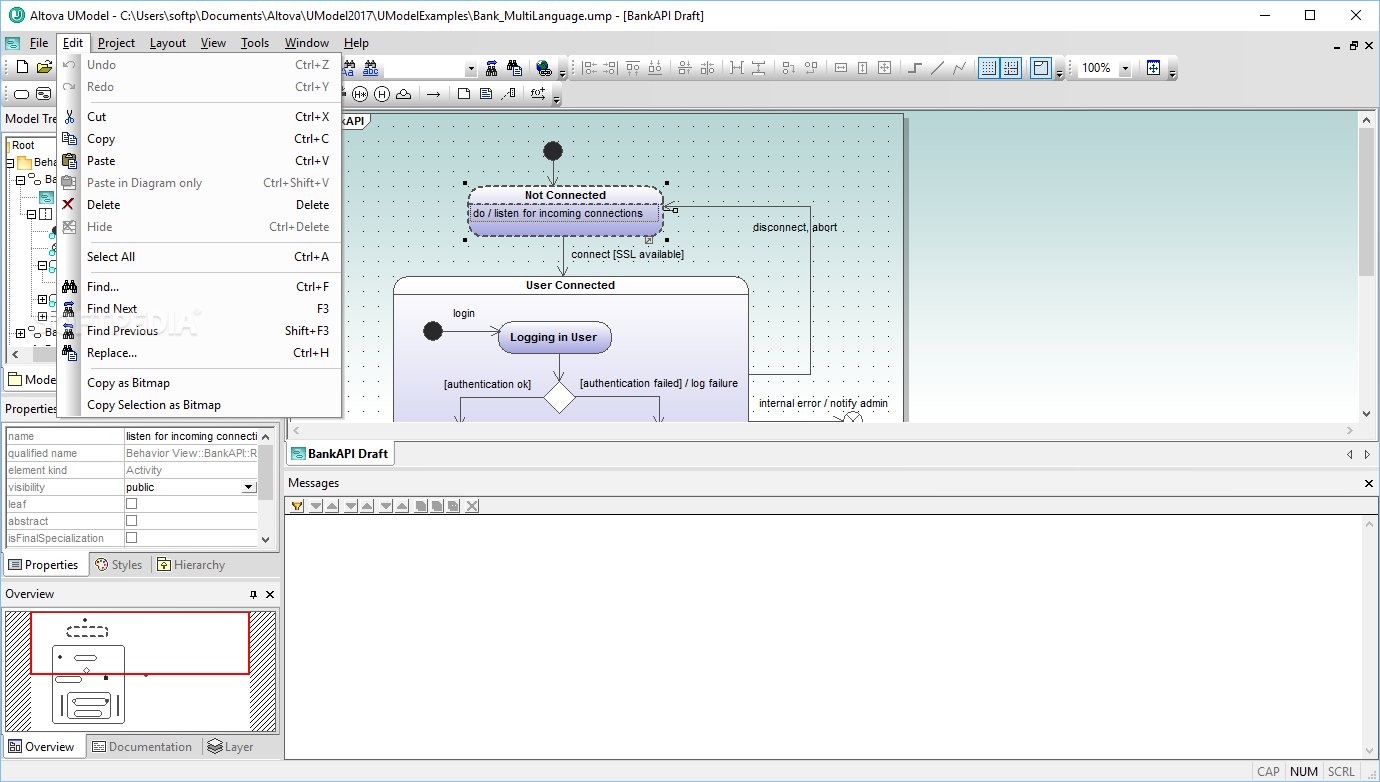Choose Find... from the Edit menu

tap(199, 287)
